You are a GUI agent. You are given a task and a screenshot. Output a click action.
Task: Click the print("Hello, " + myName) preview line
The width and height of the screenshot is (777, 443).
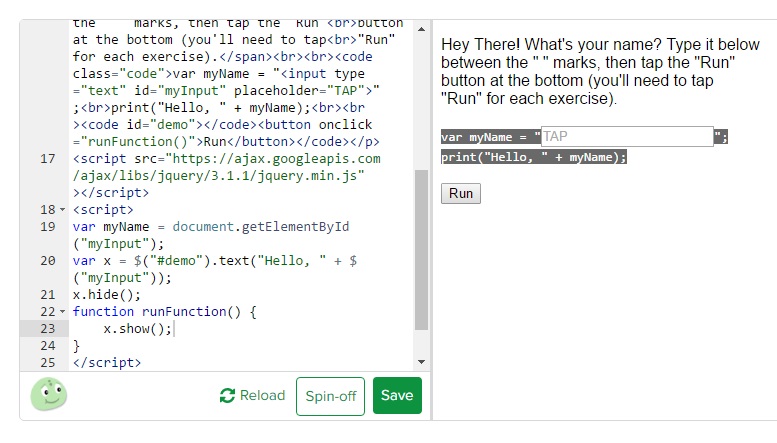tap(534, 157)
